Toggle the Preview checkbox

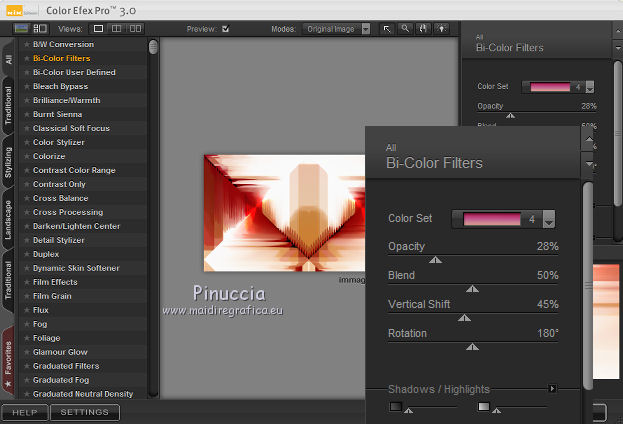click(x=226, y=29)
